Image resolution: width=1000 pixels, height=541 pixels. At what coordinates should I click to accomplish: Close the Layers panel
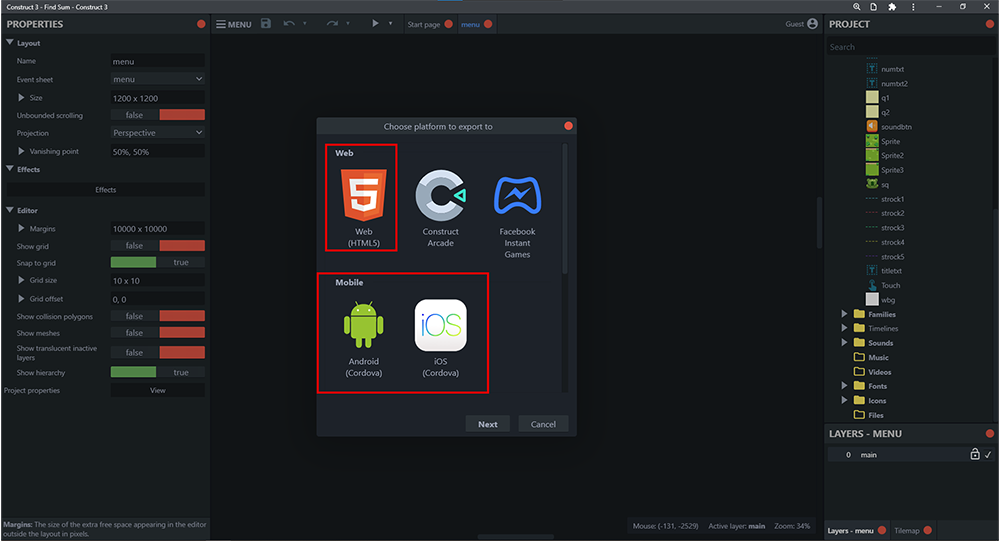990,434
